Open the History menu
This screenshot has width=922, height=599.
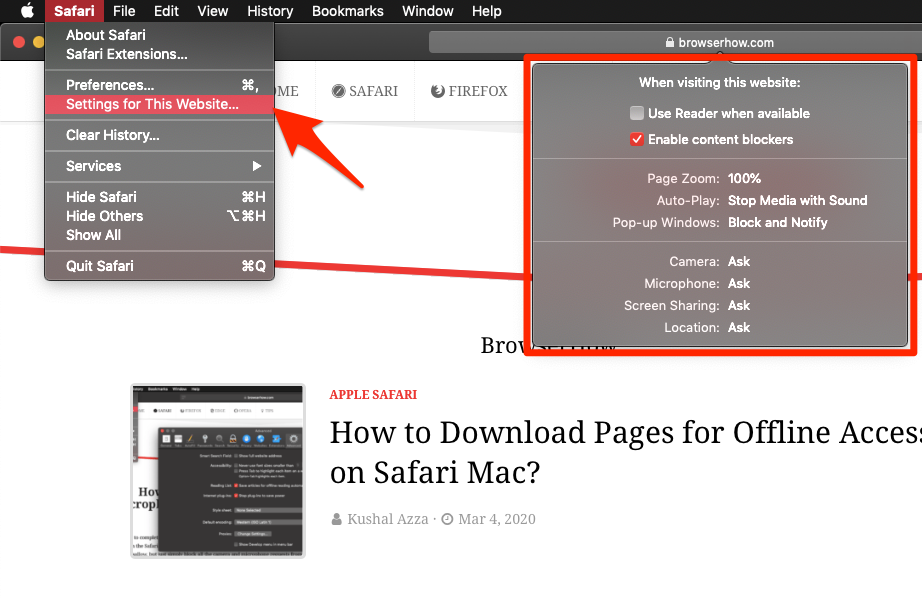coord(270,11)
